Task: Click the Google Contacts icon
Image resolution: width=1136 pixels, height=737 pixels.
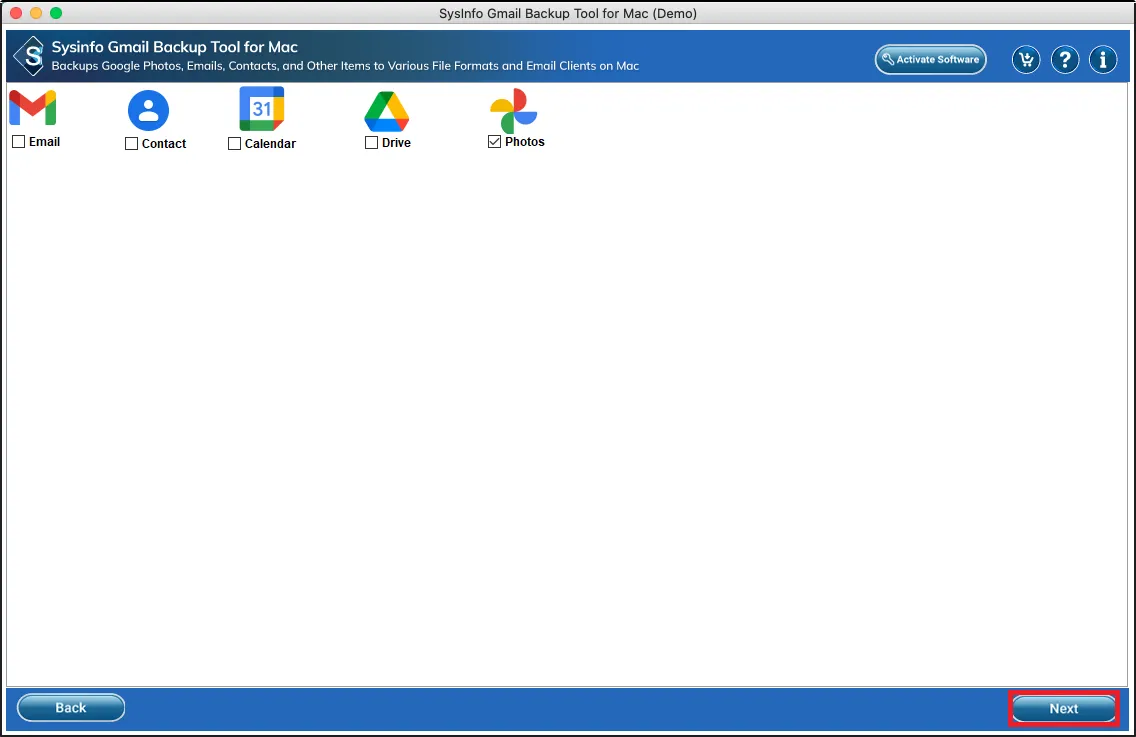Action: 149,110
